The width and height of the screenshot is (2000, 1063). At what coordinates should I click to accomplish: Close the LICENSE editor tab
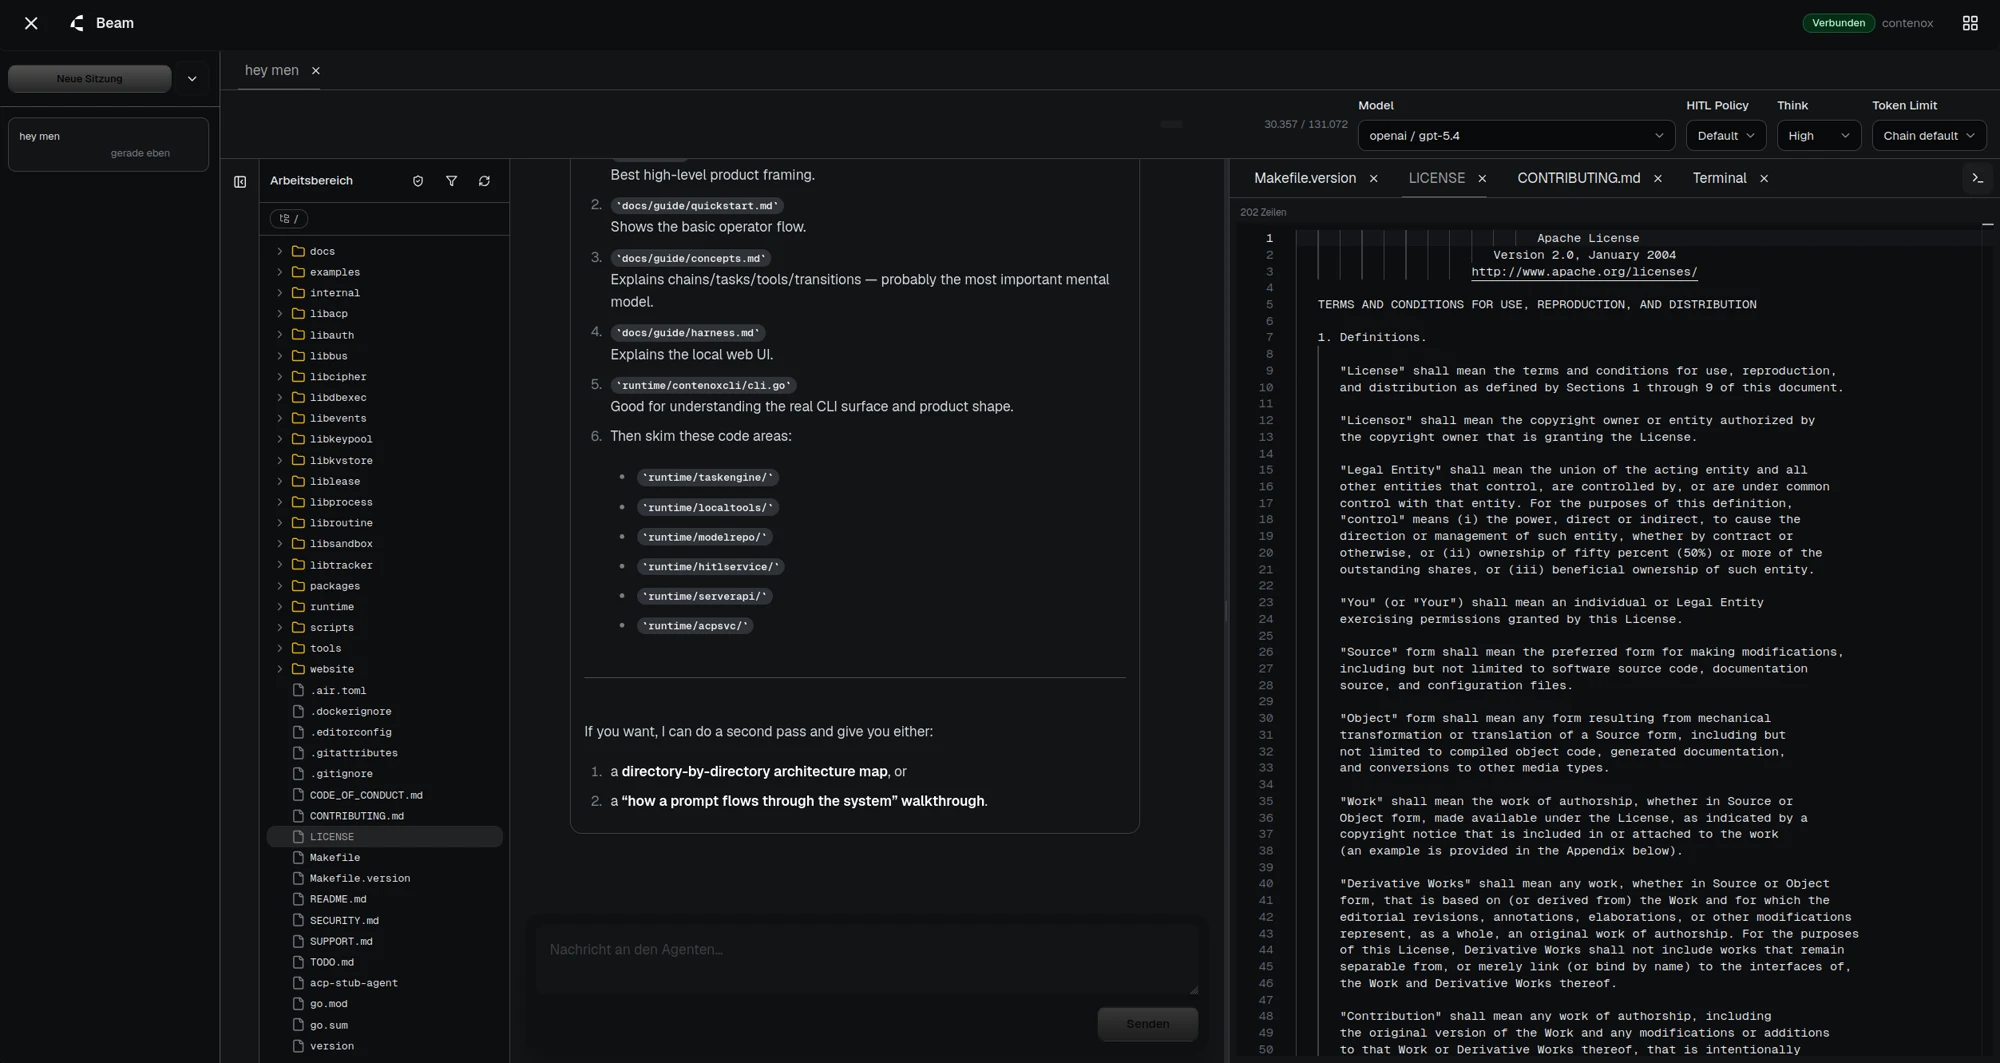click(1482, 179)
